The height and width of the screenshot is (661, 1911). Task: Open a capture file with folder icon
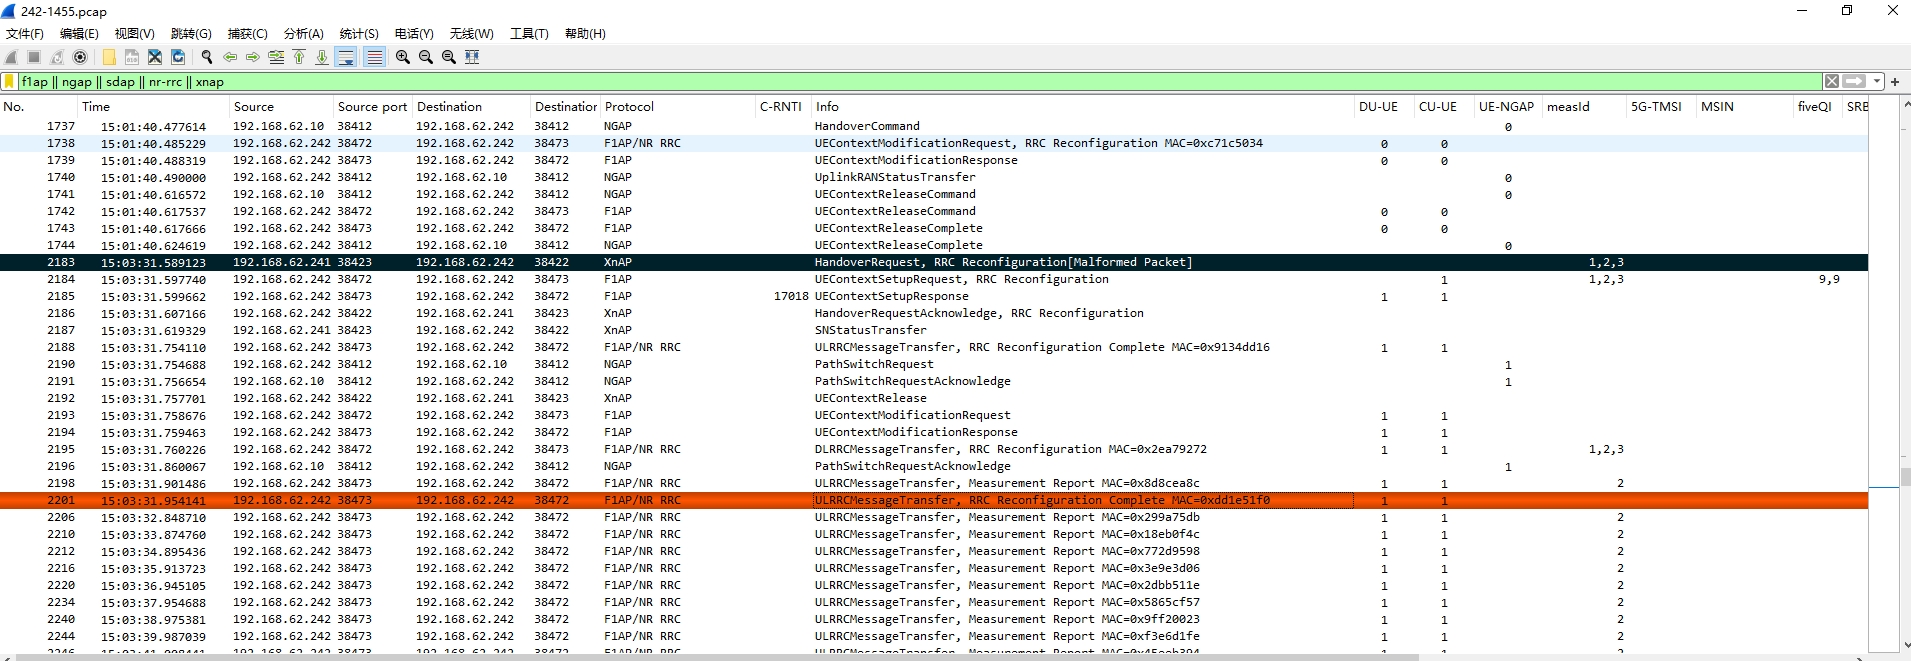click(109, 57)
